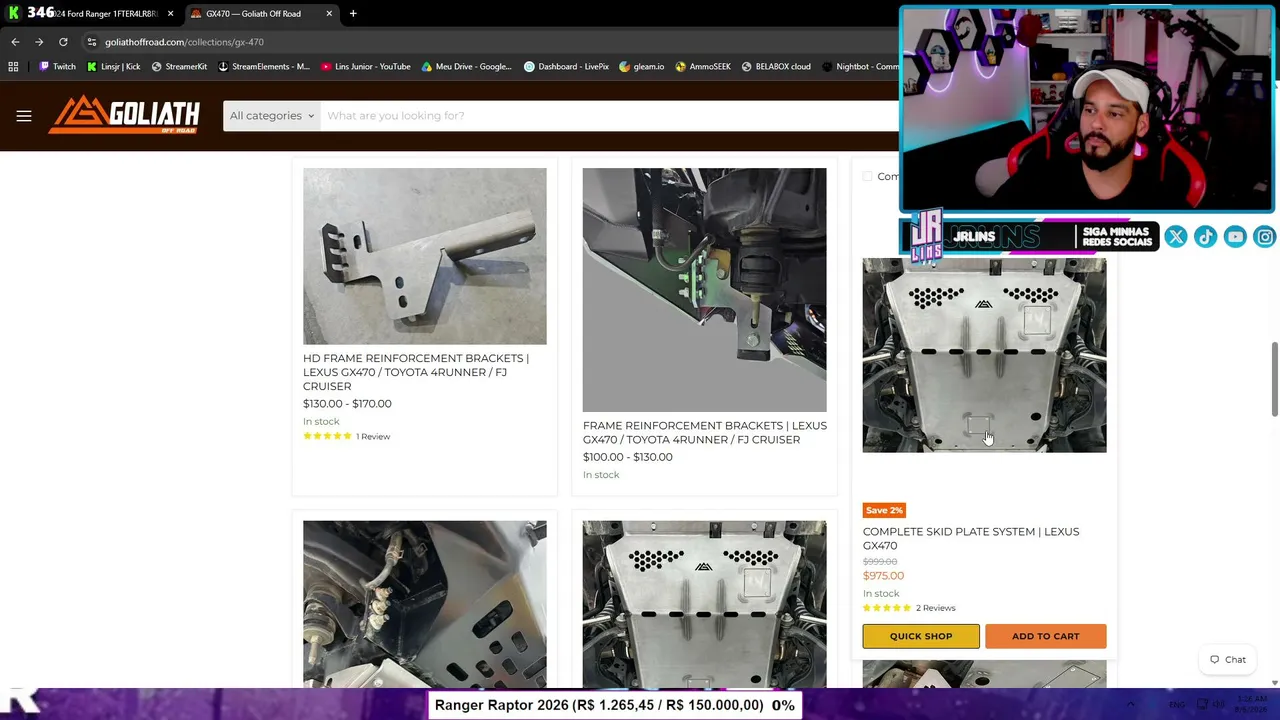
Task: Click the QUICK SHOP button
Action: [x=921, y=636]
